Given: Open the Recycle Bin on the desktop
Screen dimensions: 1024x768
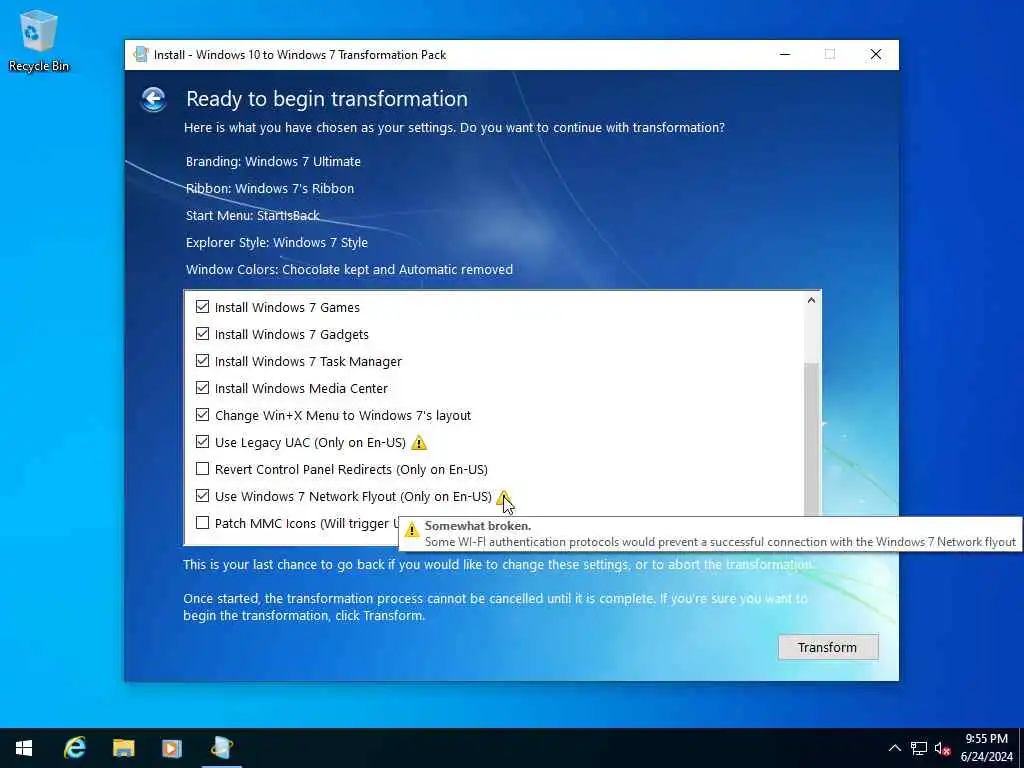Looking at the screenshot, I should pyautogui.click(x=39, y=40).
